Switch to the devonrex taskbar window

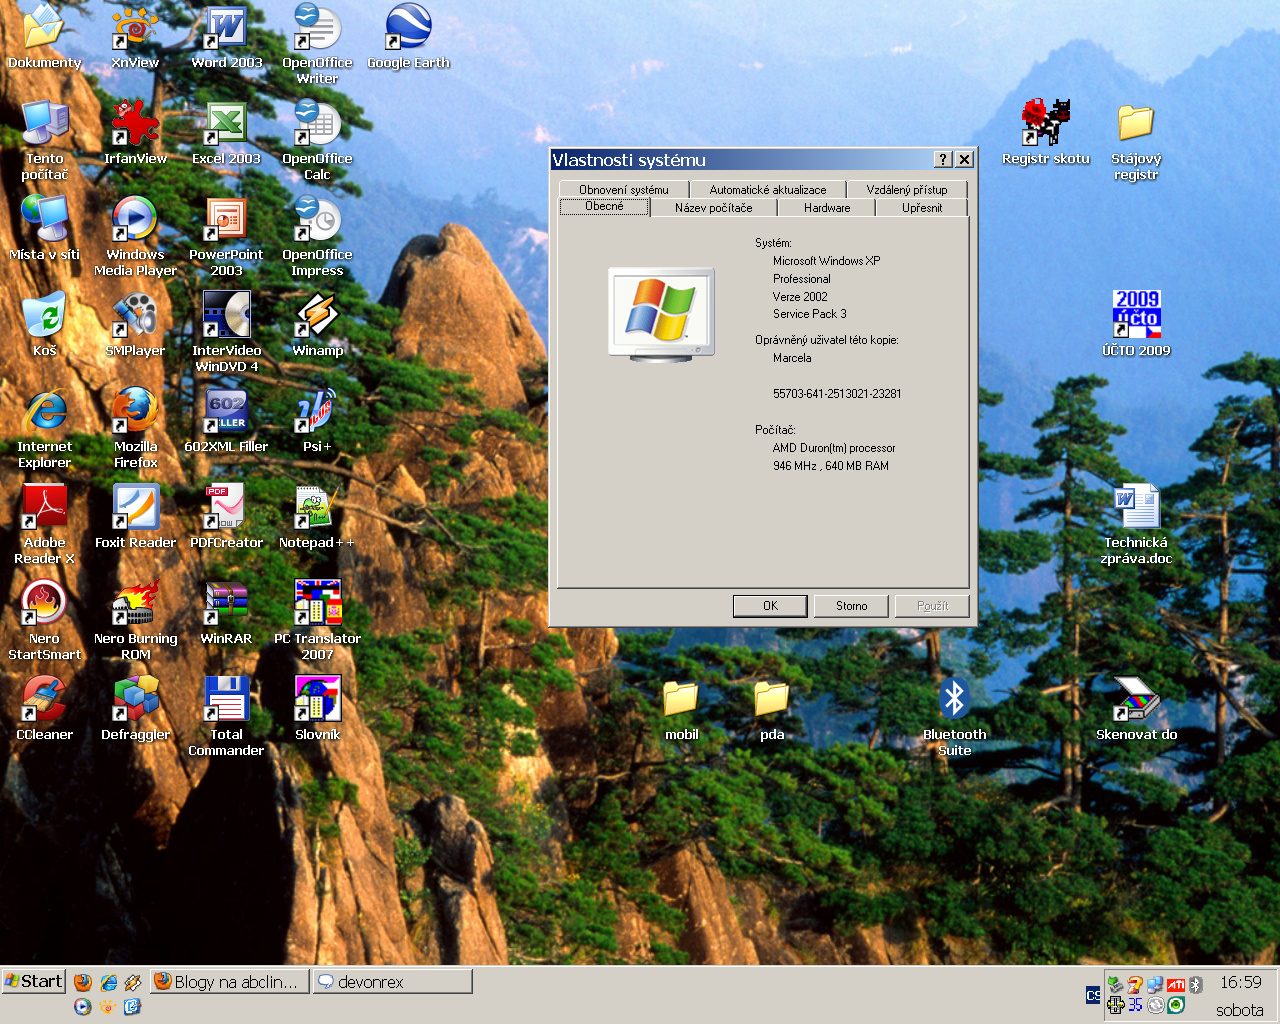pos(392,981)
